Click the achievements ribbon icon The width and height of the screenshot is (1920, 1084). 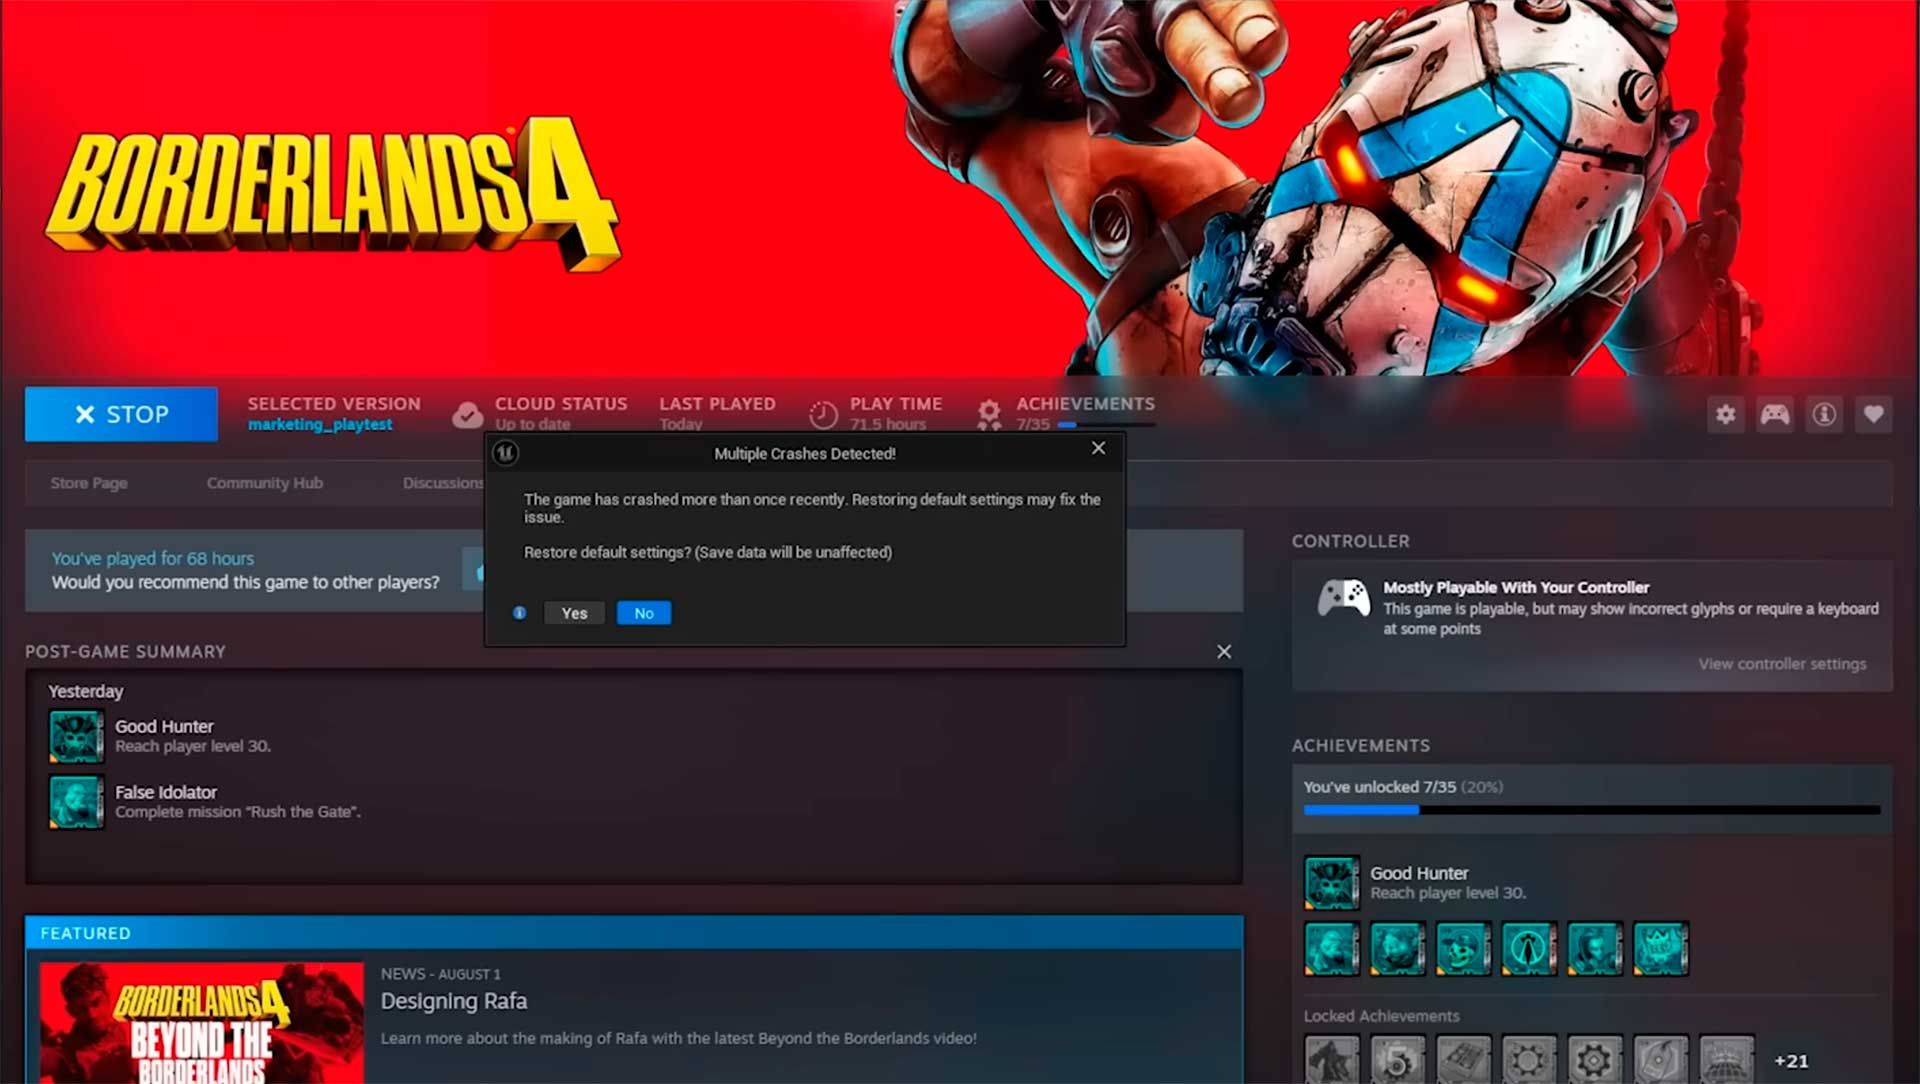pyautogui.click(x=989, y=414)
